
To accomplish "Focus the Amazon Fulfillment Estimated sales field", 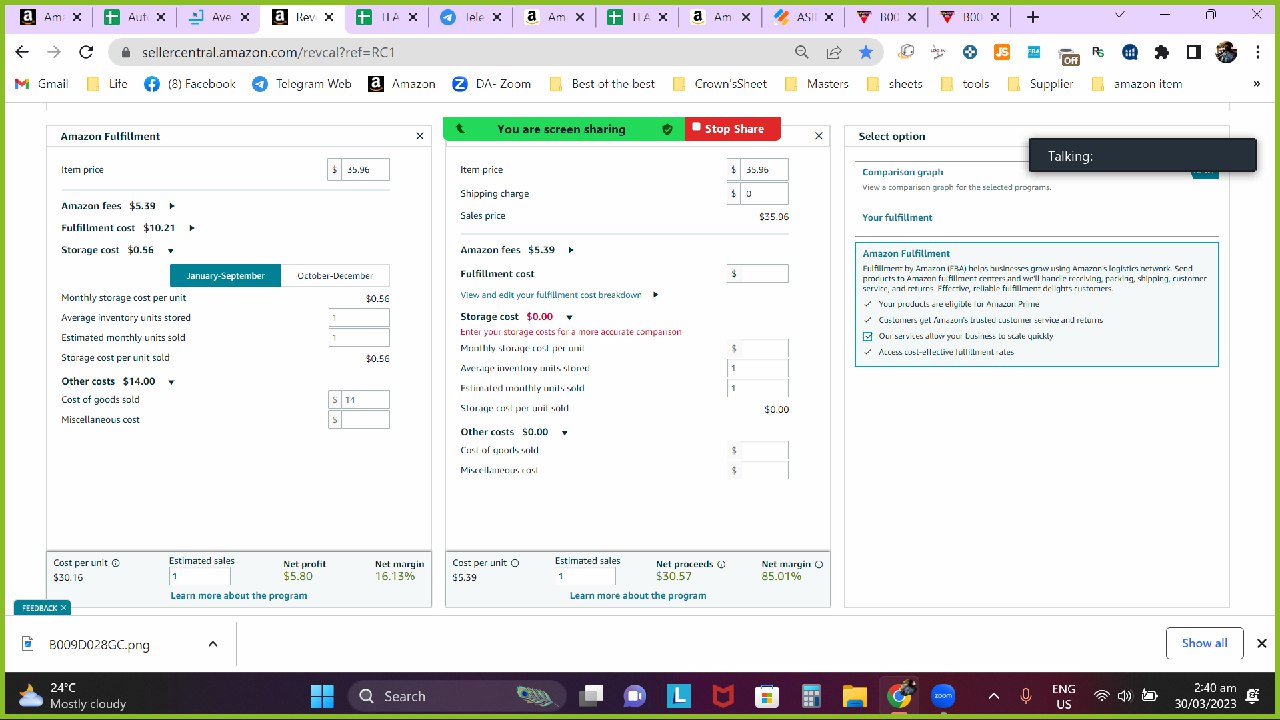I will tap(200, 577).
